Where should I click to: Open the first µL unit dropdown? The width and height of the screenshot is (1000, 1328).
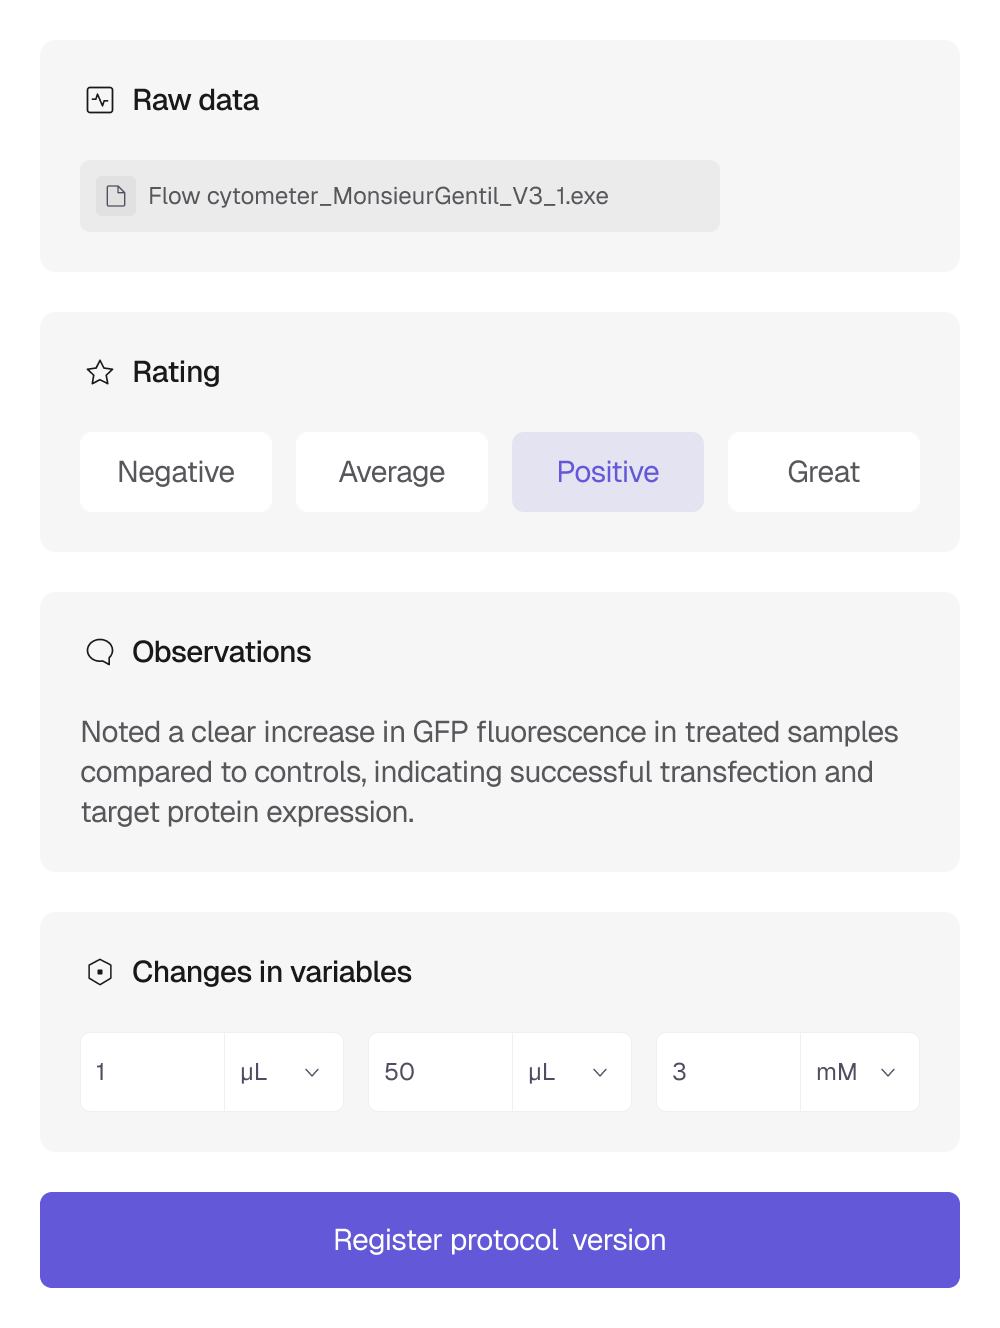284,1072
